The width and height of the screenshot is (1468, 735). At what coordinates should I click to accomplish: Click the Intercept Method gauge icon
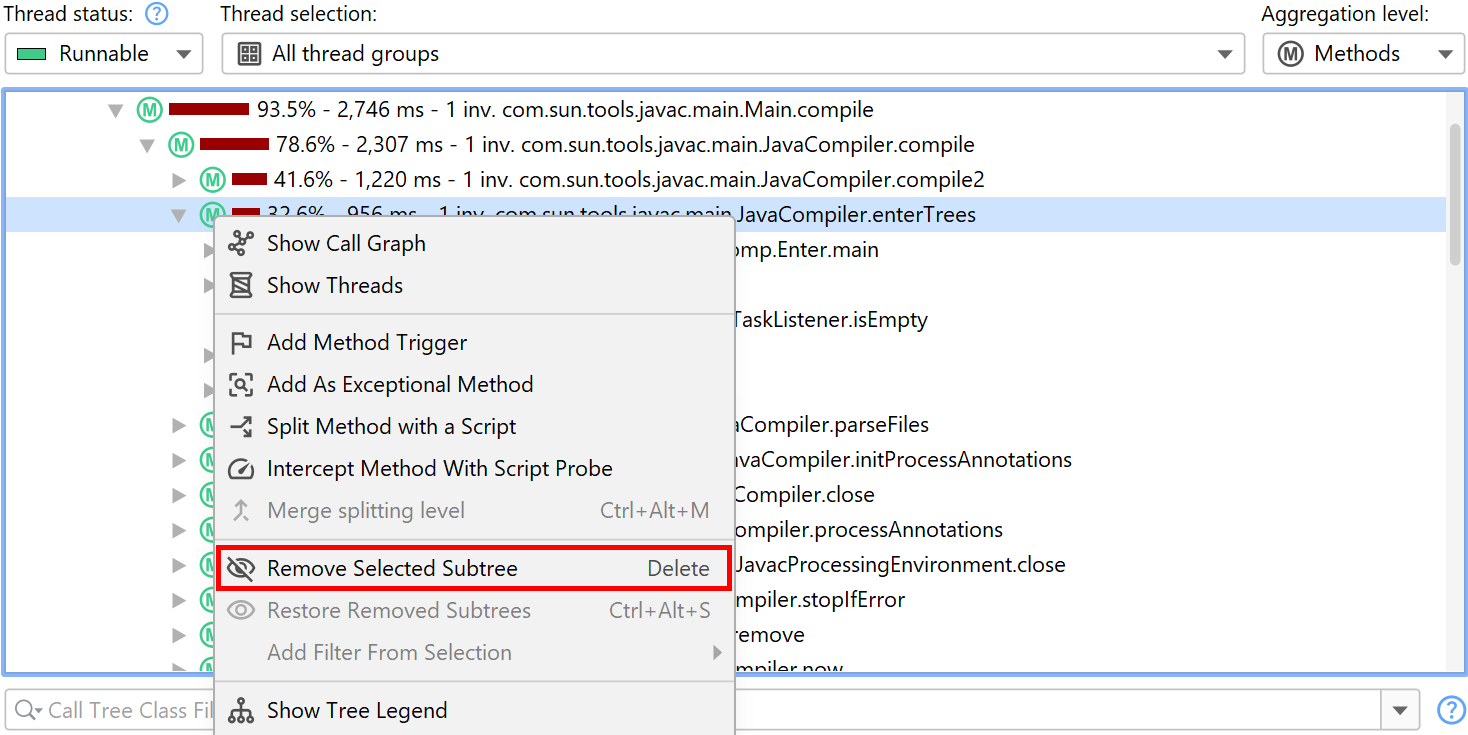[x=241, y=469]
